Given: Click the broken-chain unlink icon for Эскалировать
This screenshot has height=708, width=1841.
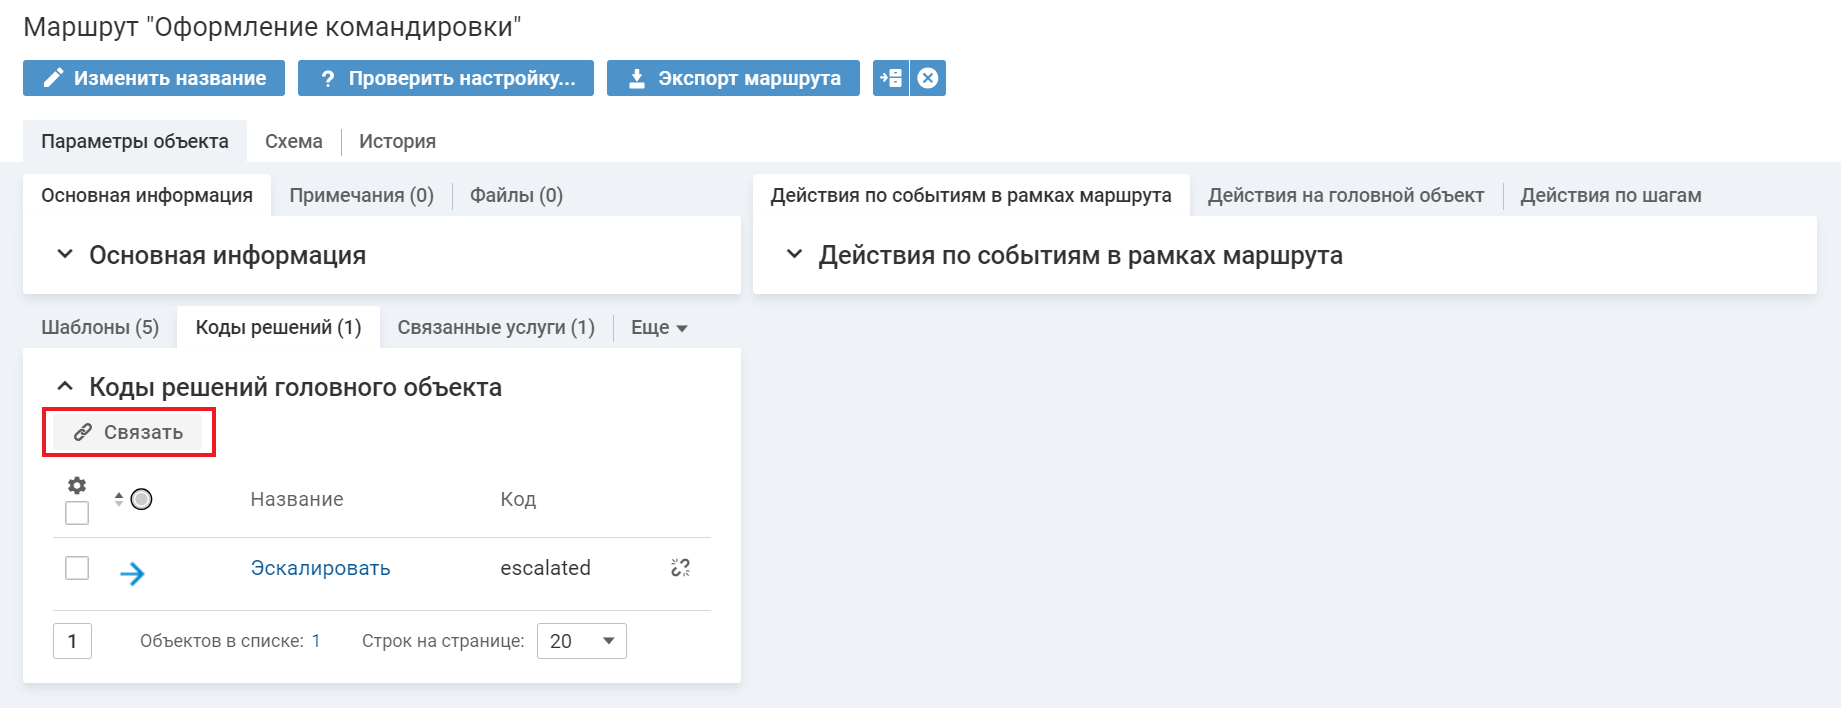Looking at the screenshot, I should coord(680,568).
